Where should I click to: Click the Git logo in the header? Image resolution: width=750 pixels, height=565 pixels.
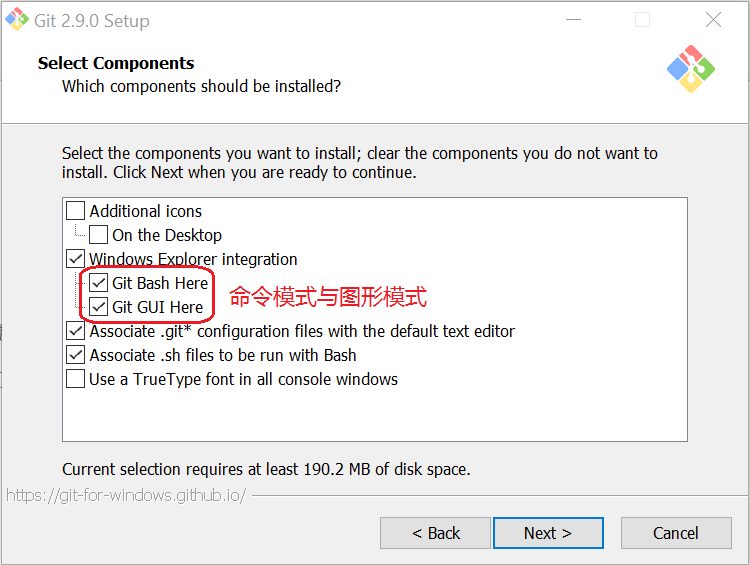tap(691, 69)
